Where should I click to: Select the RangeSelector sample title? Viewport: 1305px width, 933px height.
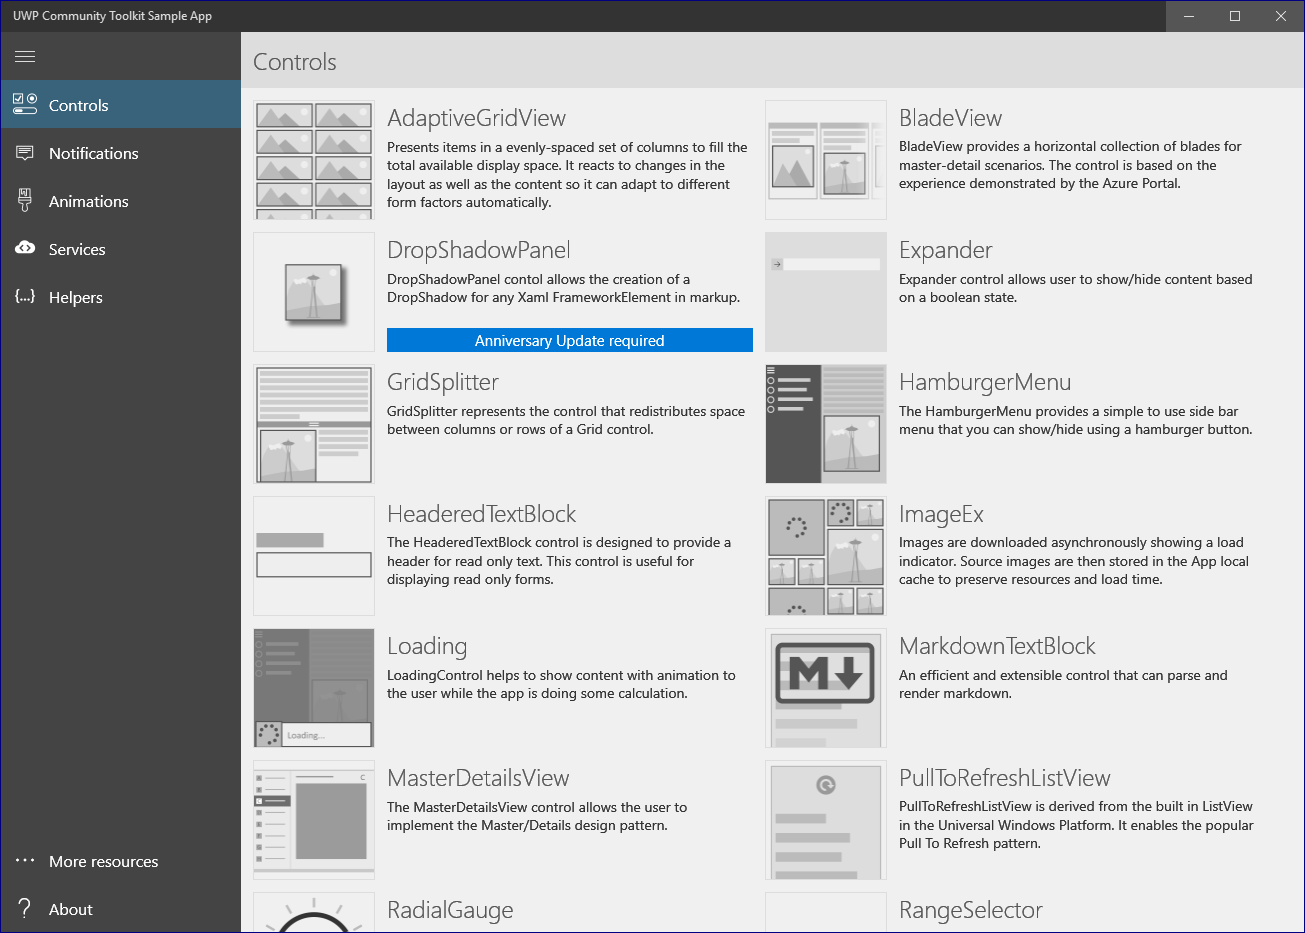[x=970, y=910]
